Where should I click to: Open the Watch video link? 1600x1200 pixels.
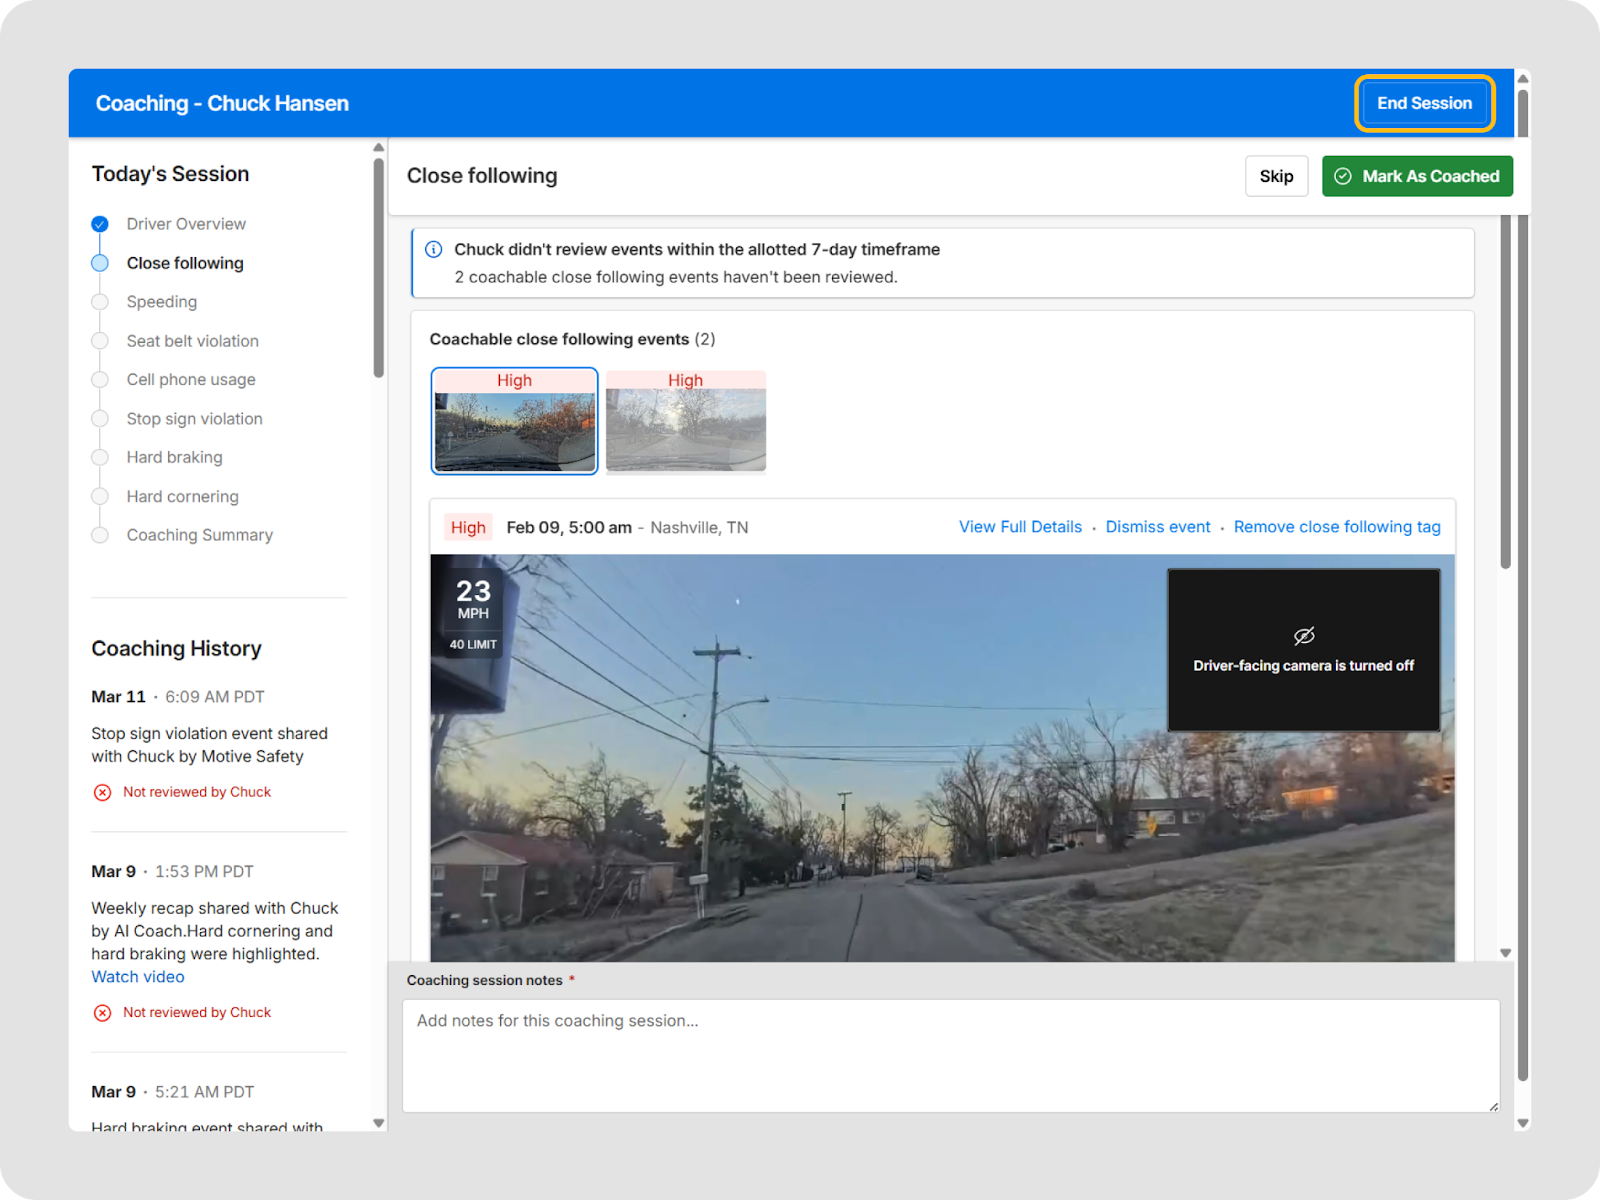(138, 977)
